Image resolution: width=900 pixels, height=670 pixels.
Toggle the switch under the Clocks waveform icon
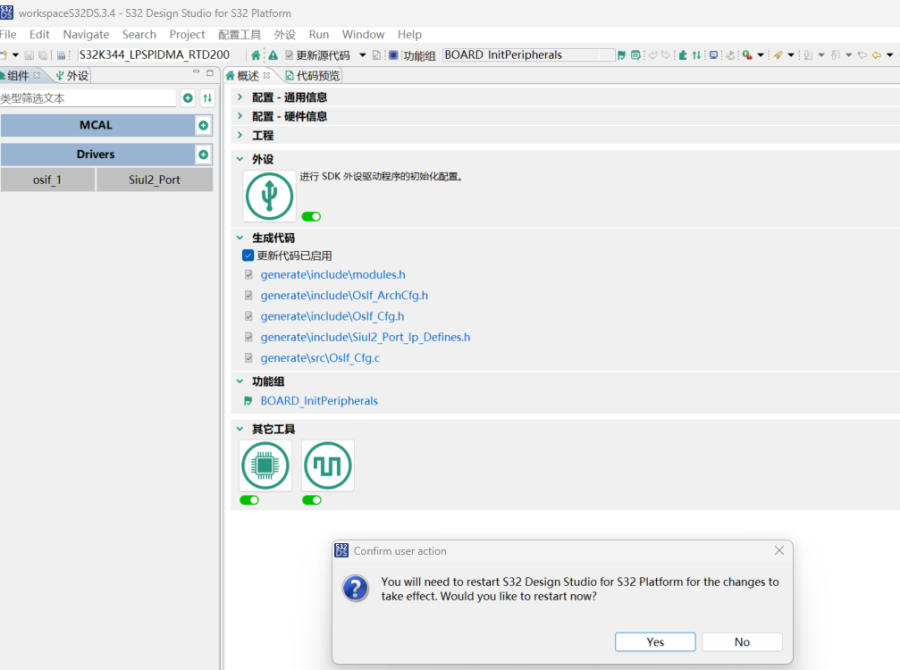(311, 500)
